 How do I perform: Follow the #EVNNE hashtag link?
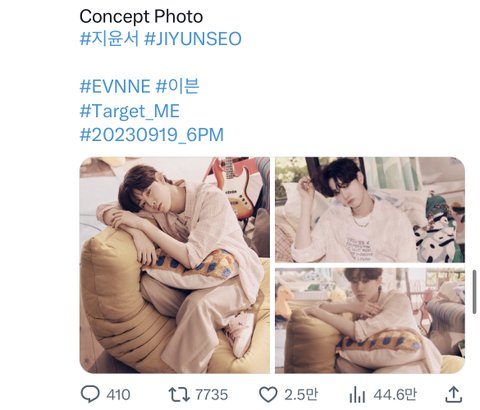pos(115,87)
